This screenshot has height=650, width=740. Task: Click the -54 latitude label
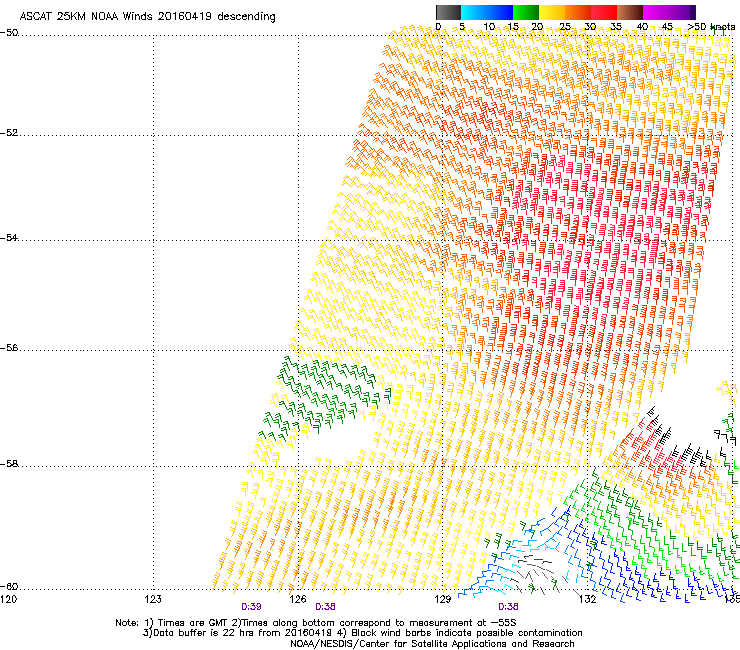coord(9,237)
